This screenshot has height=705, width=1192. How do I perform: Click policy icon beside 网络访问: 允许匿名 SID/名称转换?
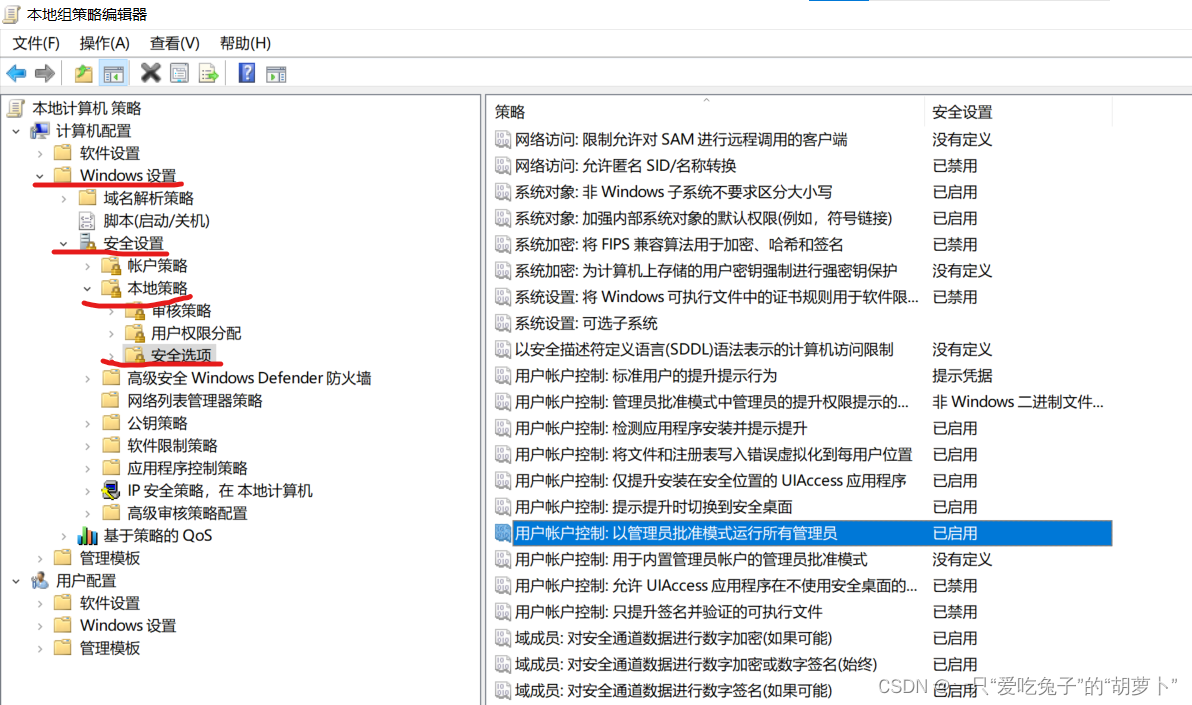tap(502, 166)
